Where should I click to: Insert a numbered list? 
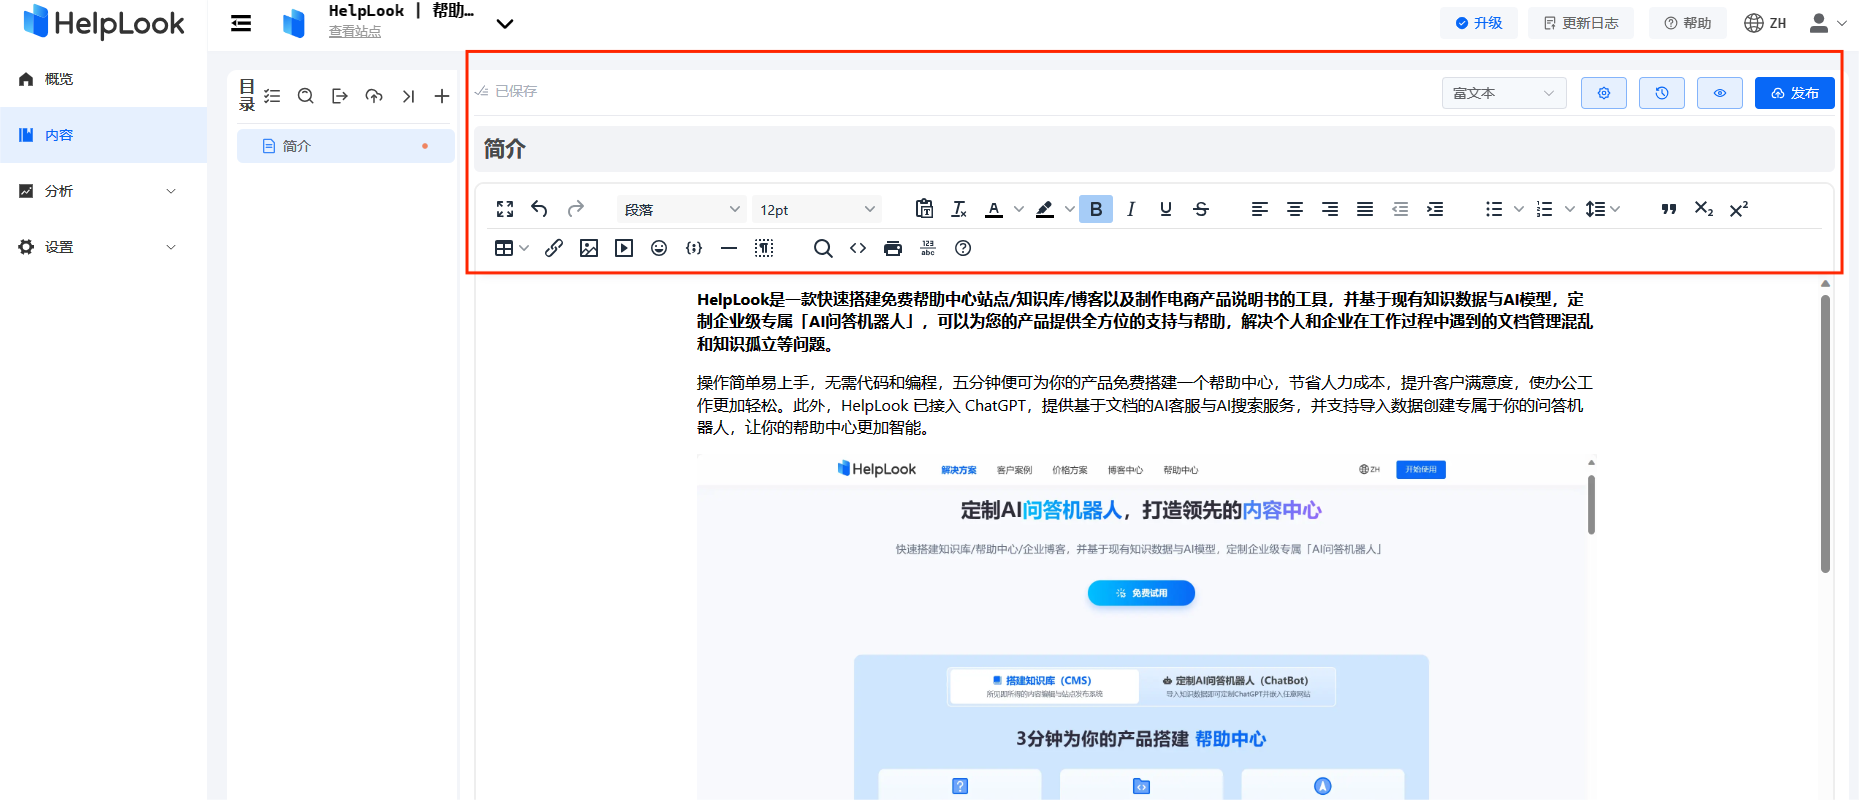(x=1545, y=209)
